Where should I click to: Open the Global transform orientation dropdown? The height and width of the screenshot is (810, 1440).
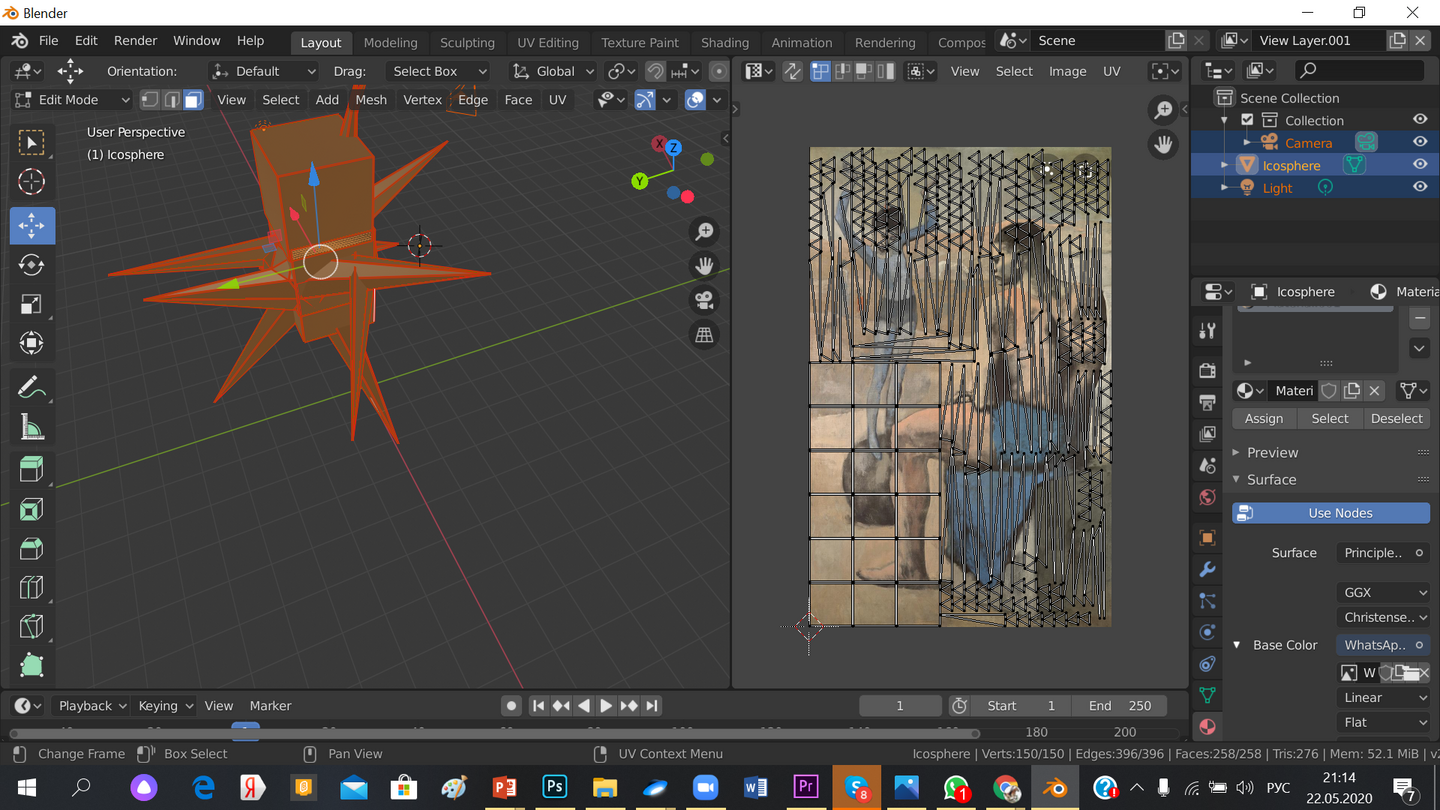[x=552, y=71]
